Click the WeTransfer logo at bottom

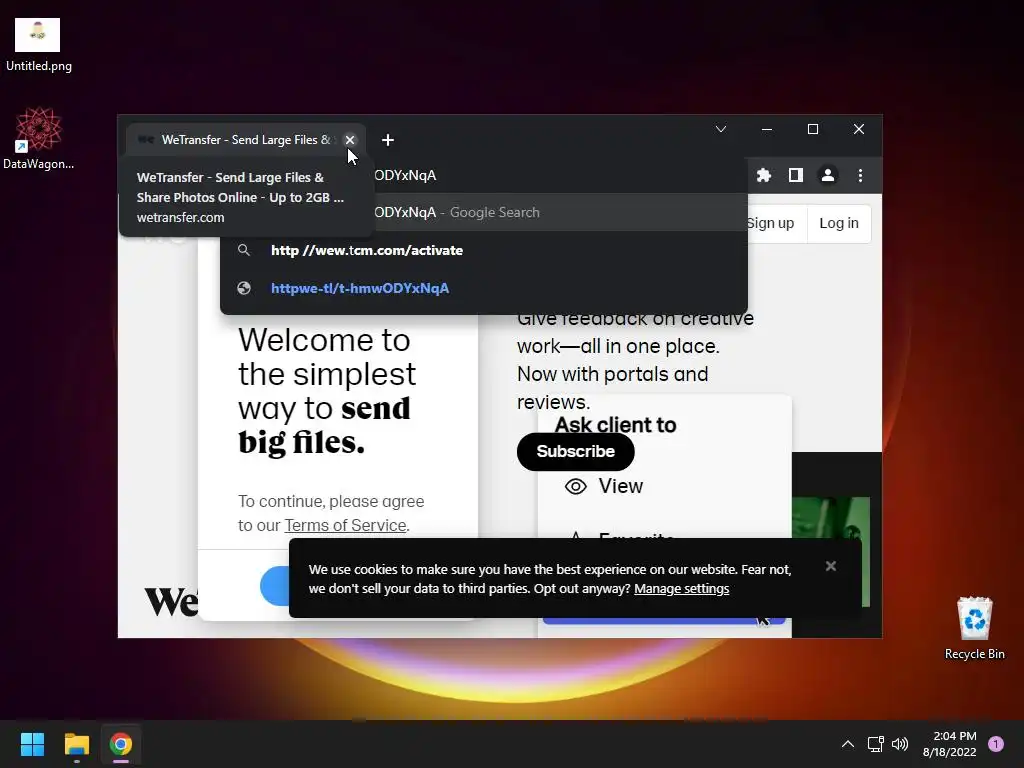[171, 601]
